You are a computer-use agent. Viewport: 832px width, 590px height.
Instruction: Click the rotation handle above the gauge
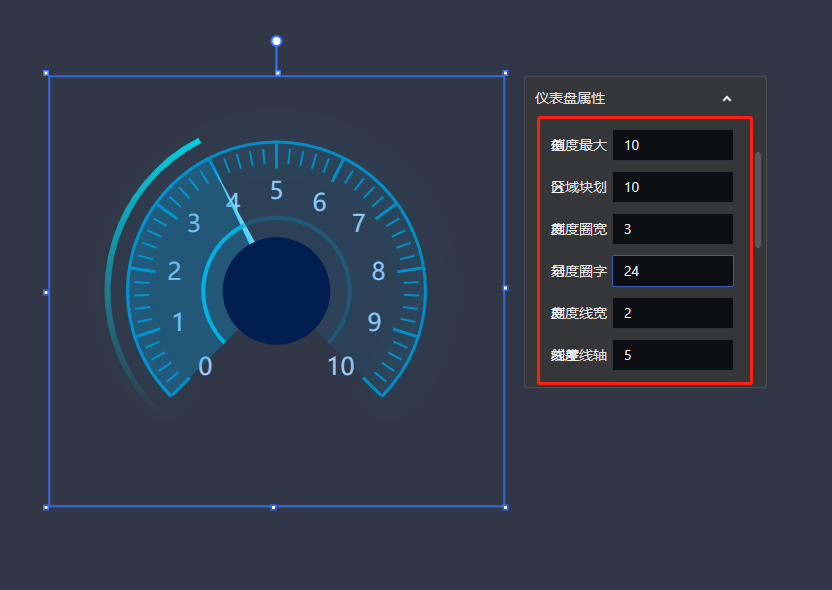(x=277, y=41)
